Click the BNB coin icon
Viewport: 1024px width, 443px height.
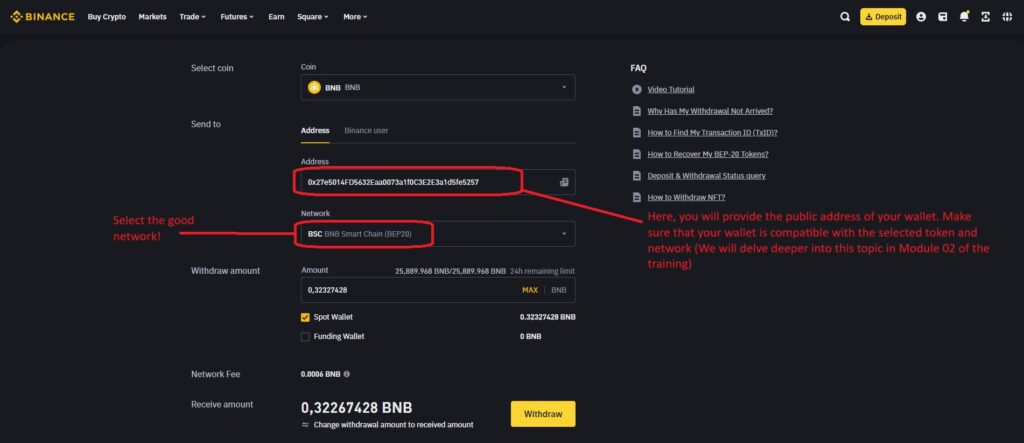pyautogui.click(x=314, y=88)
